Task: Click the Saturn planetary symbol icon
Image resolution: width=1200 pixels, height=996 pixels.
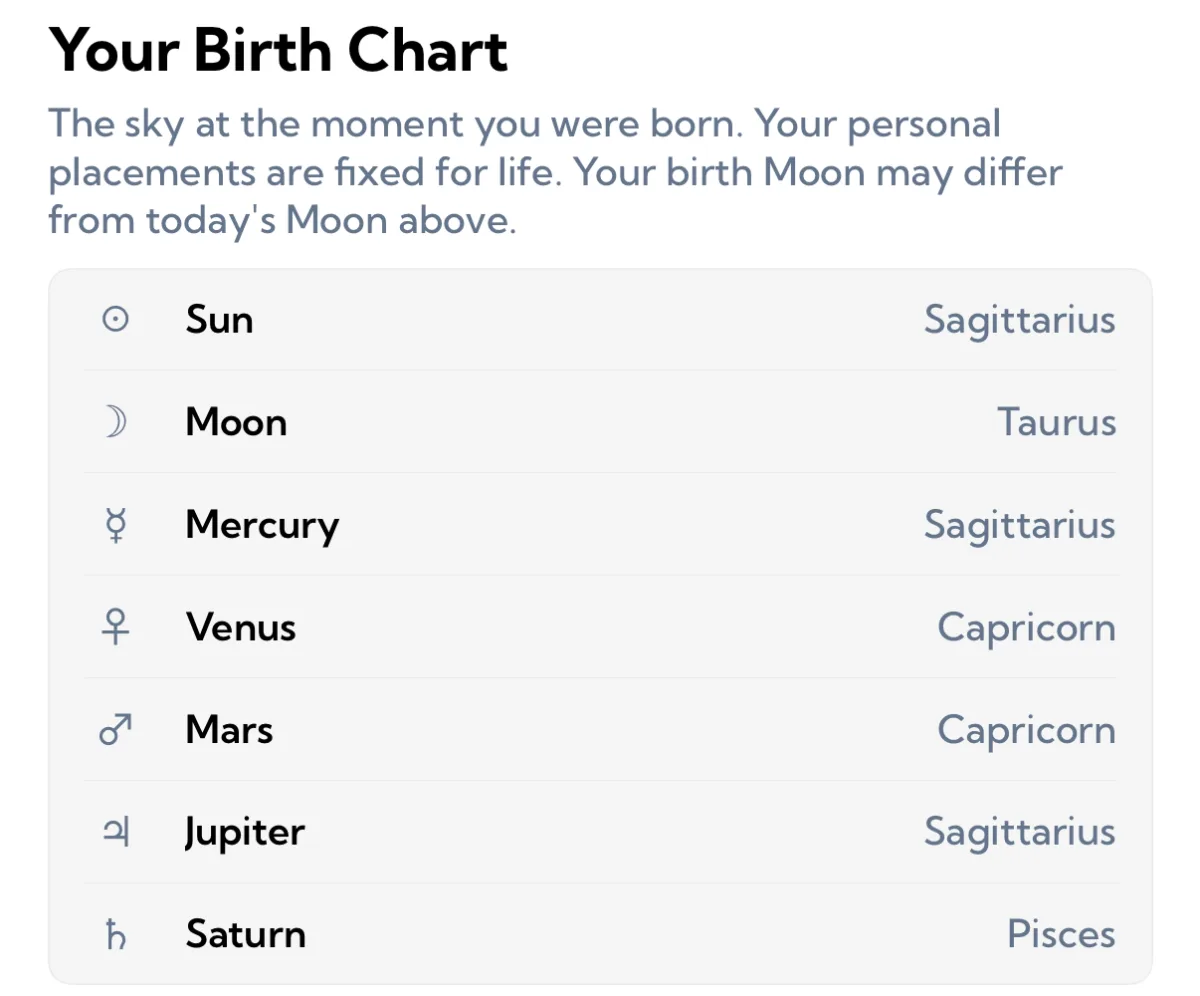Action: pyautogui.click(x=116, y=936)
